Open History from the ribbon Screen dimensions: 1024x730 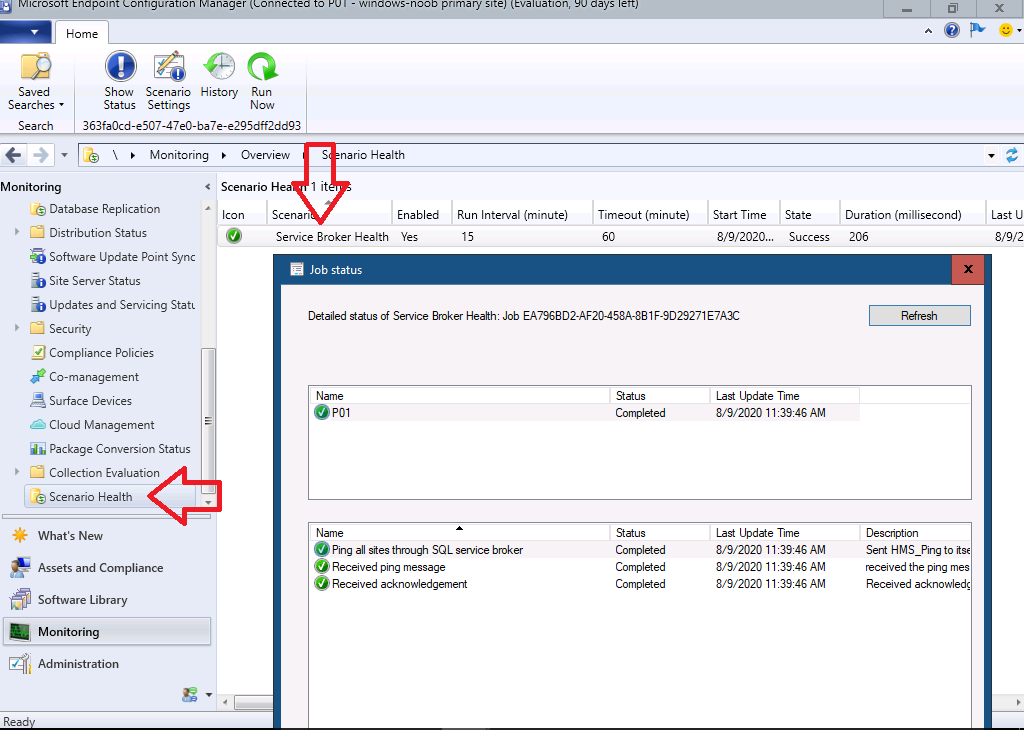pos(219,76)
